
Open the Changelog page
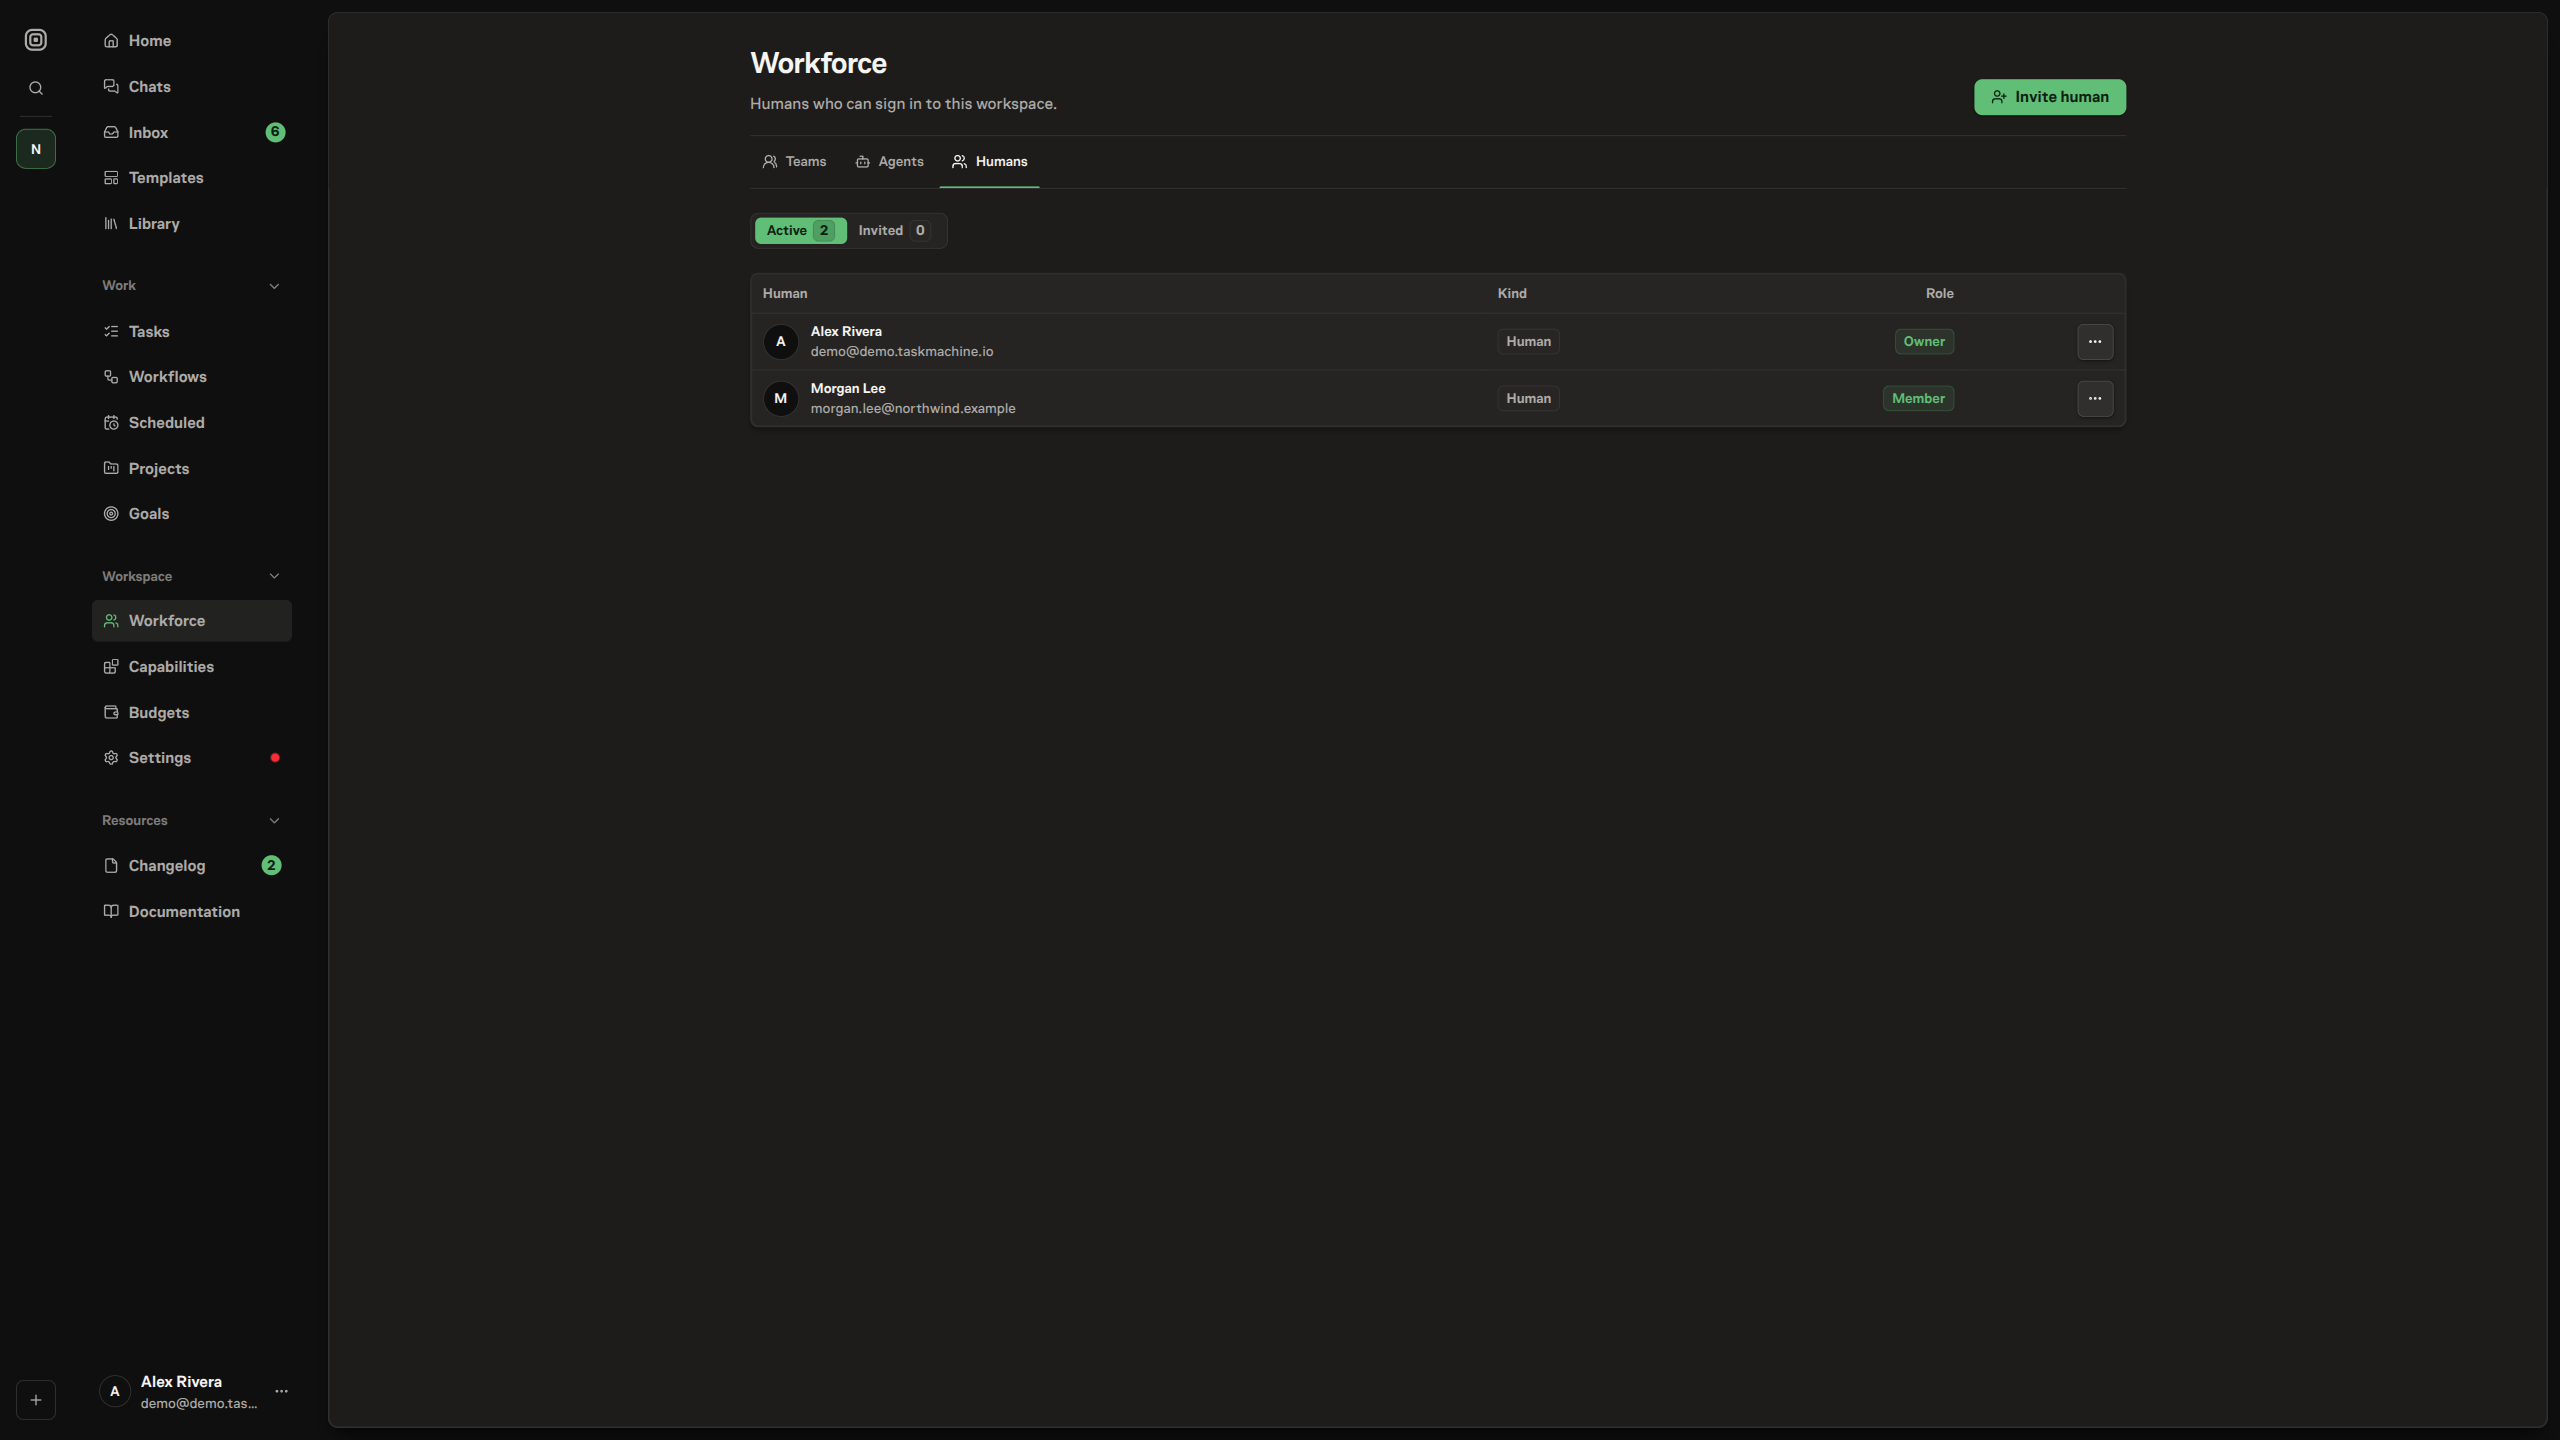tap(192, 866)
